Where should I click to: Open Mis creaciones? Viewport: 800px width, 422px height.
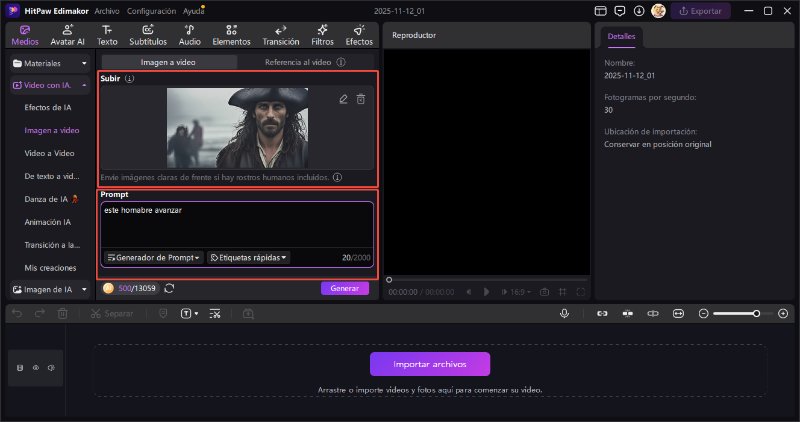coord(50,268)
